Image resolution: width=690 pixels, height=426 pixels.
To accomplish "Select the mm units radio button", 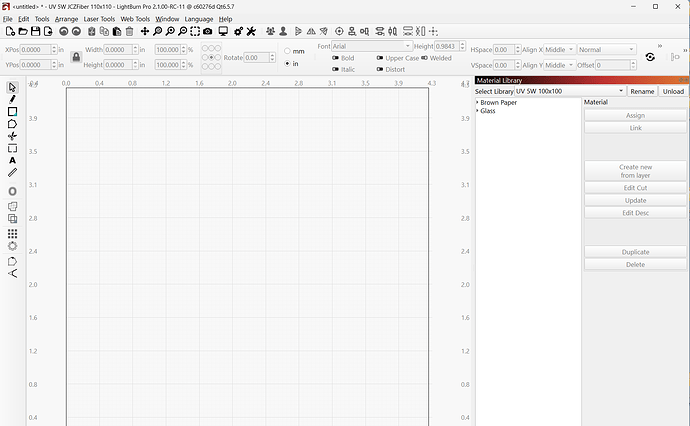I will [287, 51].
